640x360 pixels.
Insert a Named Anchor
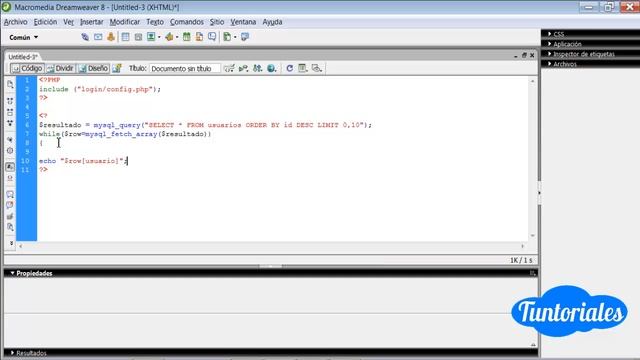111,37
